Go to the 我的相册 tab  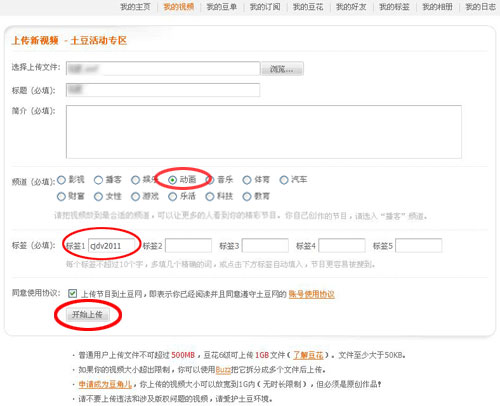point(437,7)
